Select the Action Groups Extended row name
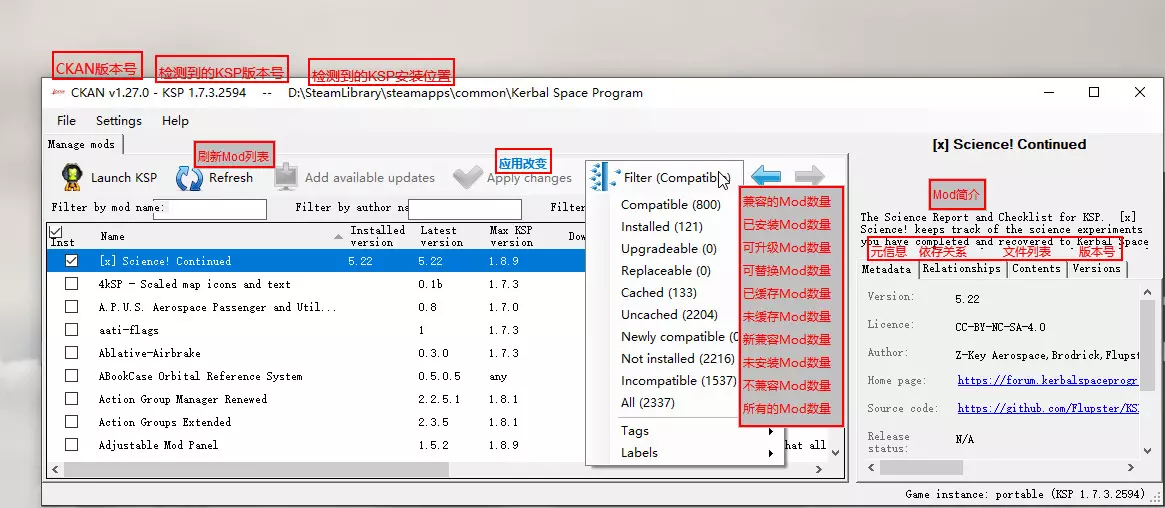 point(165,422)
